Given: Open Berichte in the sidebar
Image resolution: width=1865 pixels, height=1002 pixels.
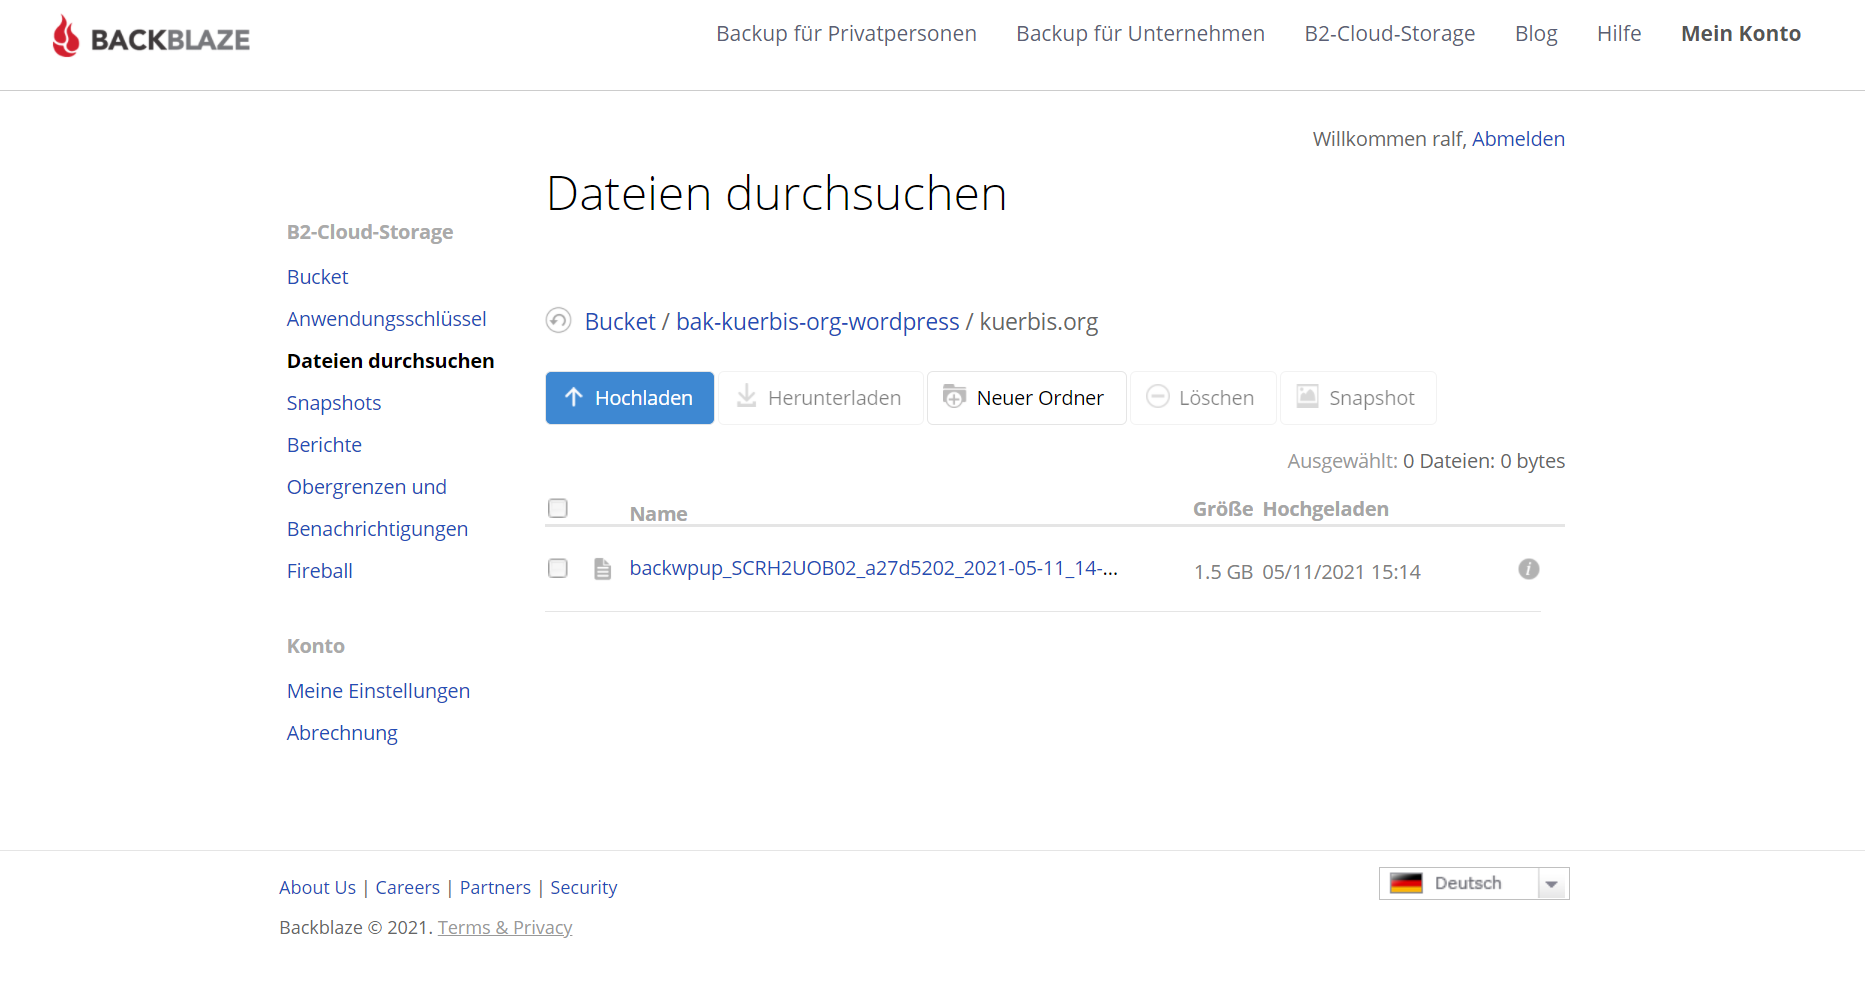Looking at the screenshot, I should (324, 445).
